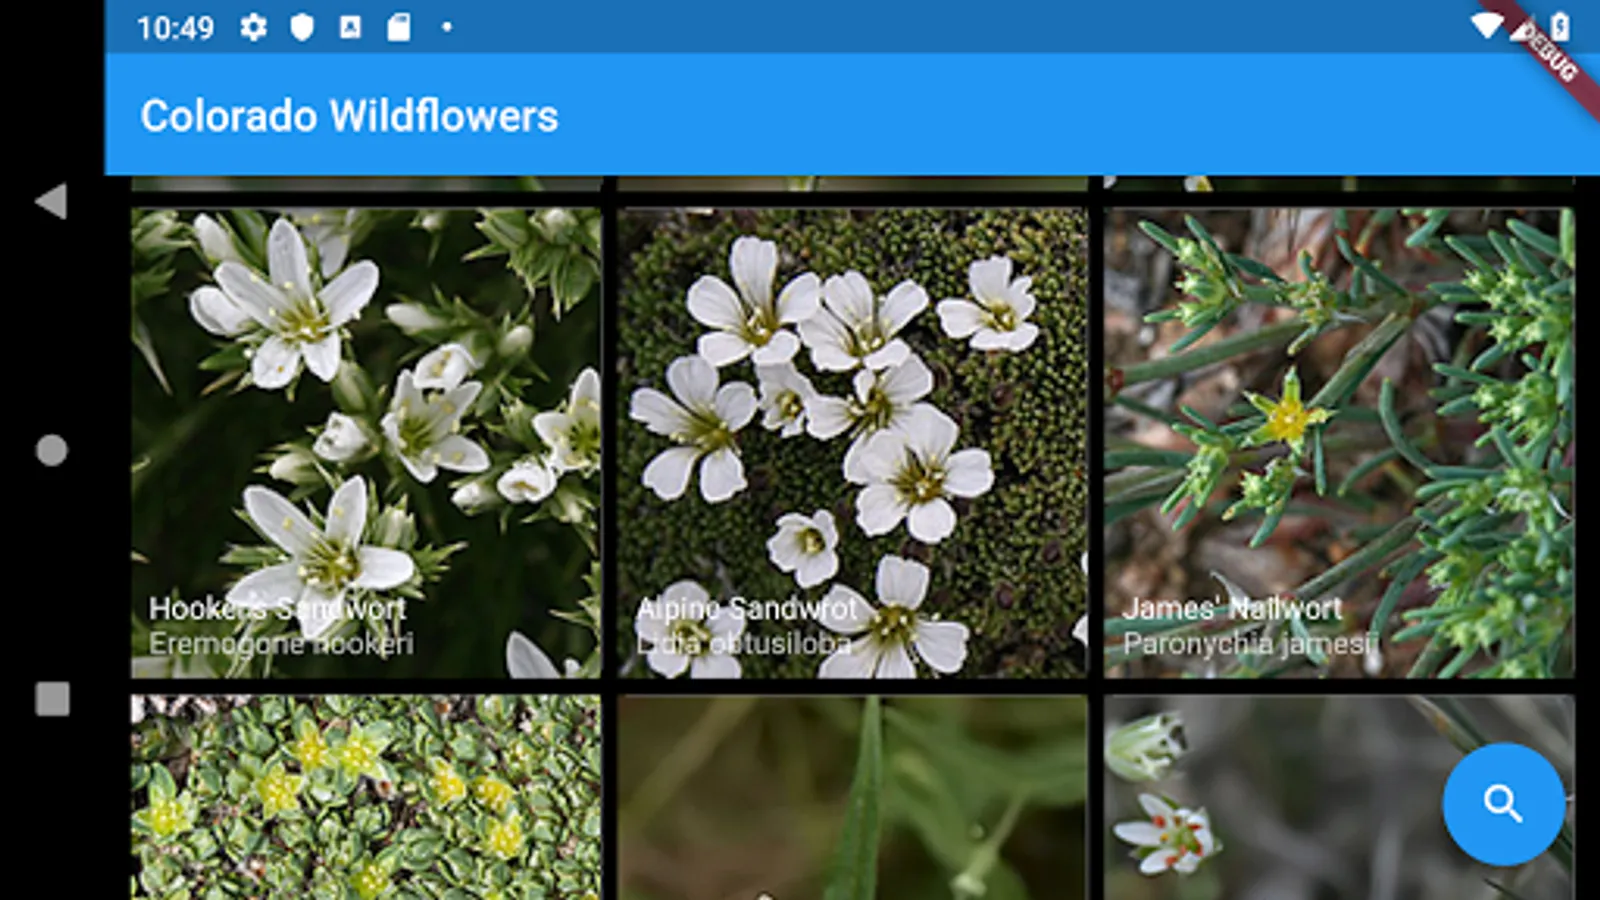1600x900 pixels.
Task: Tap the Android back navigation triangle
Action: pos(51,201)
